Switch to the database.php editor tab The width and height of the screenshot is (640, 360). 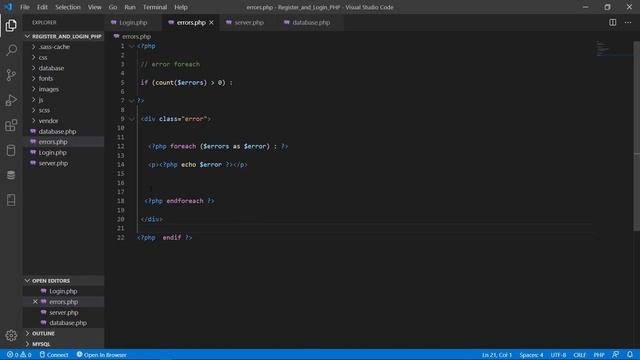[311, 23]
